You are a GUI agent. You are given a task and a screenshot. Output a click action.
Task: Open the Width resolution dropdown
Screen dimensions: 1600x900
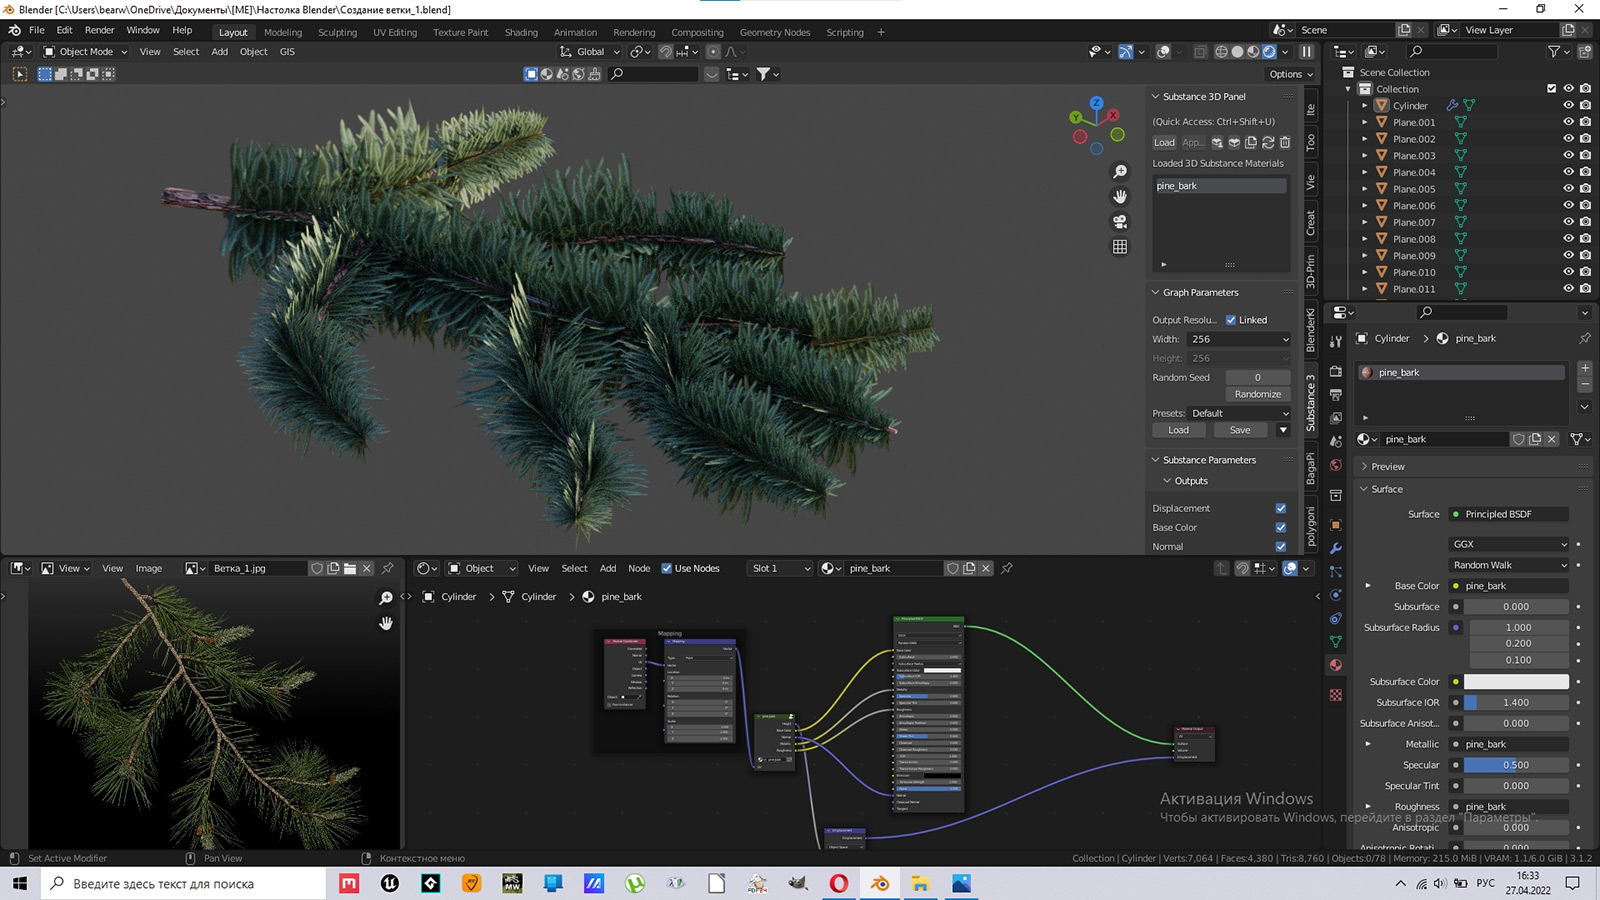pos(1239,339)
